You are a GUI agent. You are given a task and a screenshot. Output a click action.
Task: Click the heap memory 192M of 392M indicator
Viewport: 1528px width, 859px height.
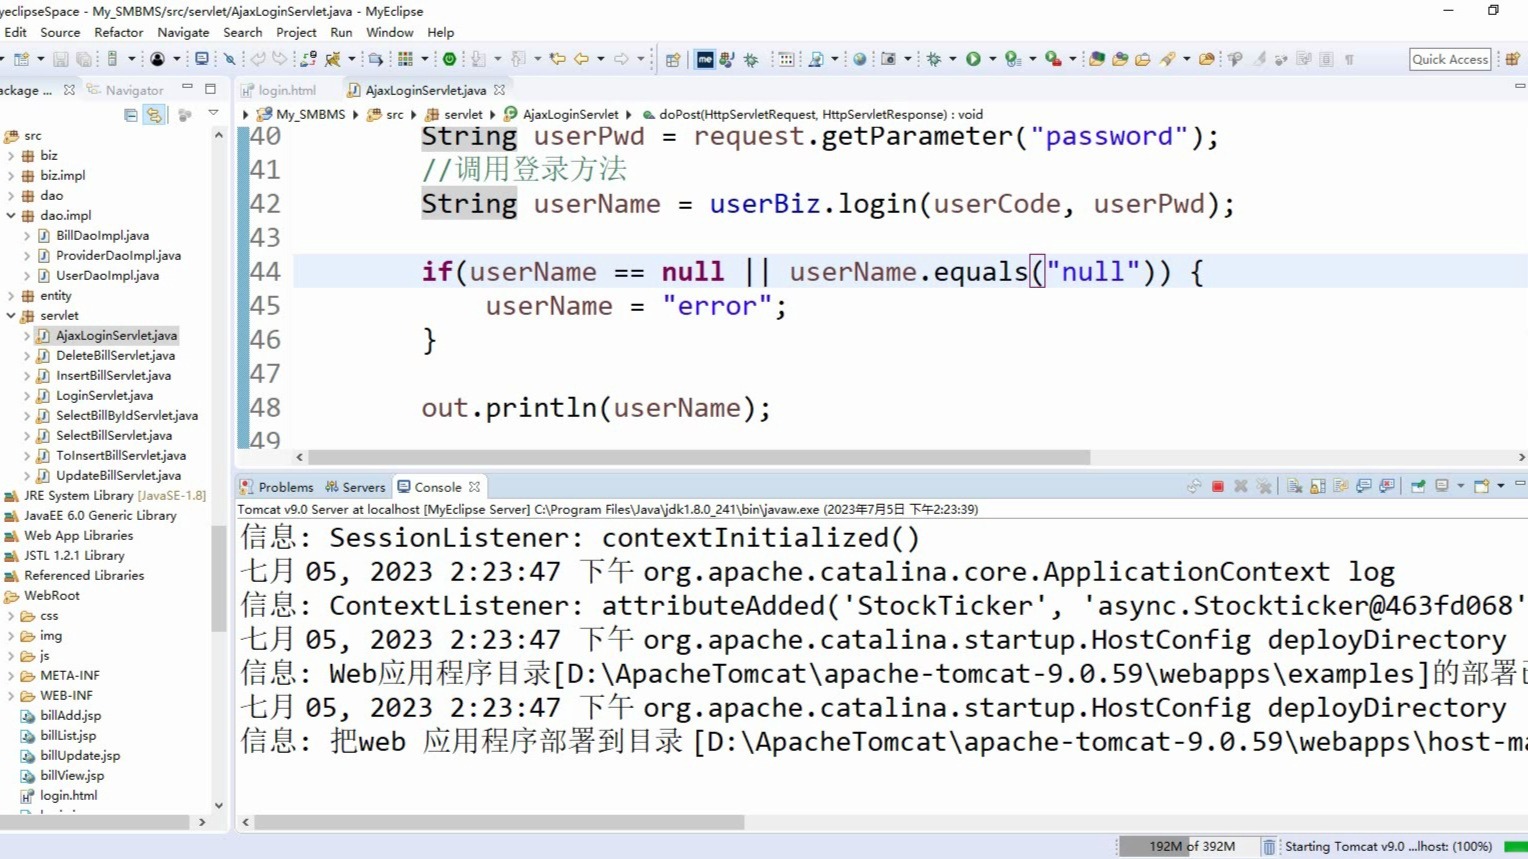pos(1189,846)
